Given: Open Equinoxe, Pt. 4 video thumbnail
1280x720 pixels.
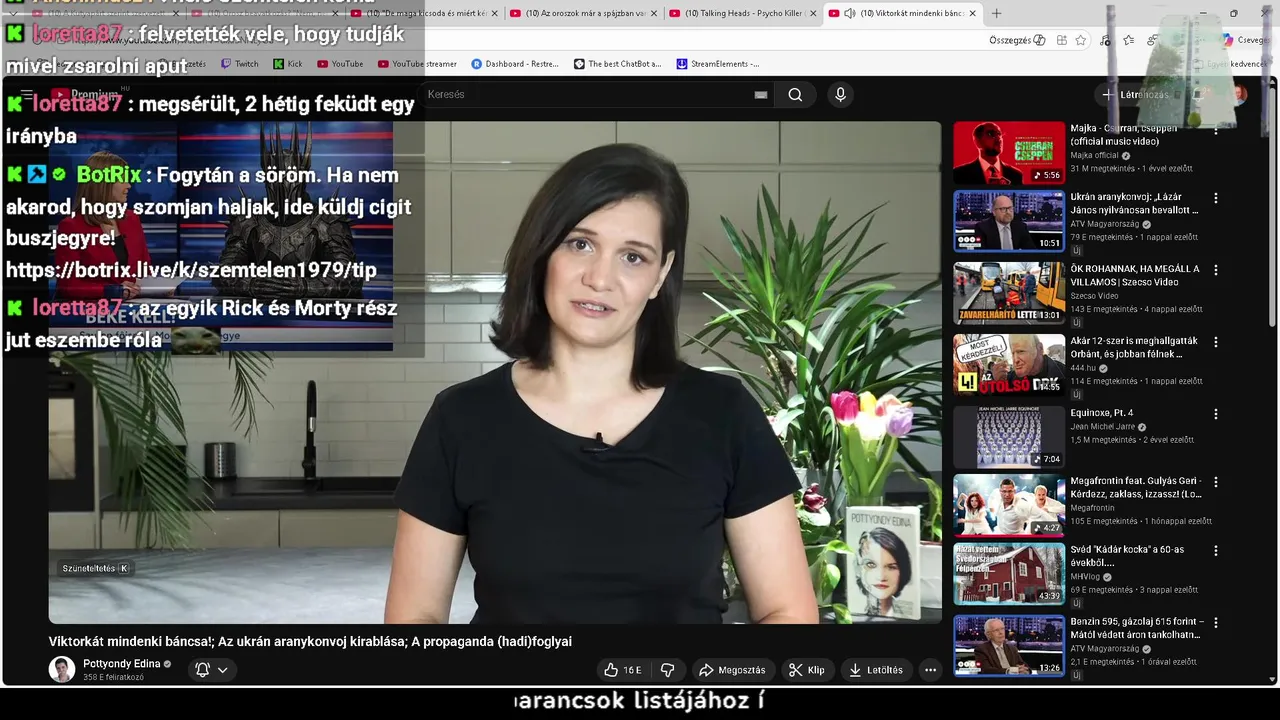Looking at the screenshot, I should (x=1009, y=437).
